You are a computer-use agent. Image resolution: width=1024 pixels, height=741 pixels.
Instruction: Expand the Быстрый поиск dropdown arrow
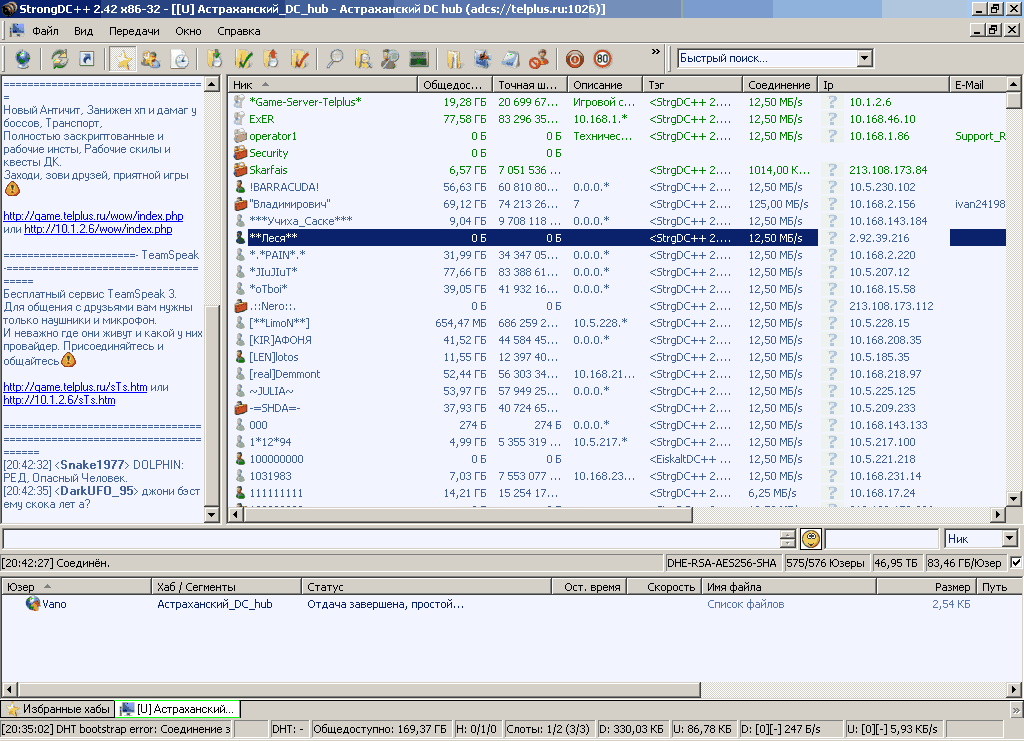pyautogui.click(x=865, y=58)
